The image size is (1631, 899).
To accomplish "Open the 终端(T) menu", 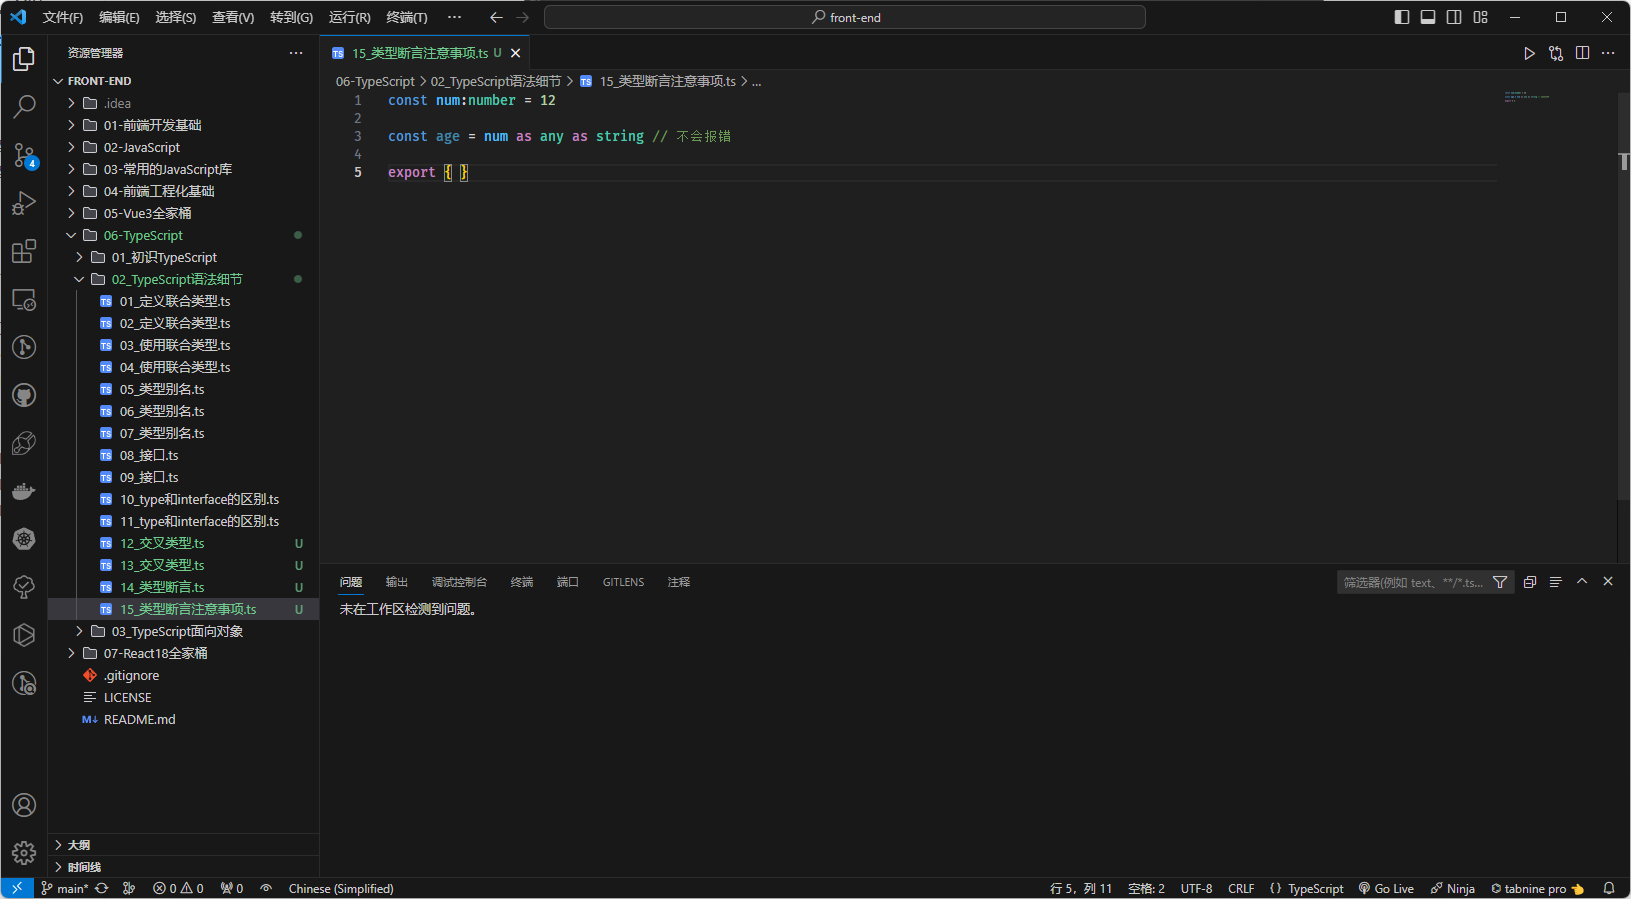I will [407, 17].
